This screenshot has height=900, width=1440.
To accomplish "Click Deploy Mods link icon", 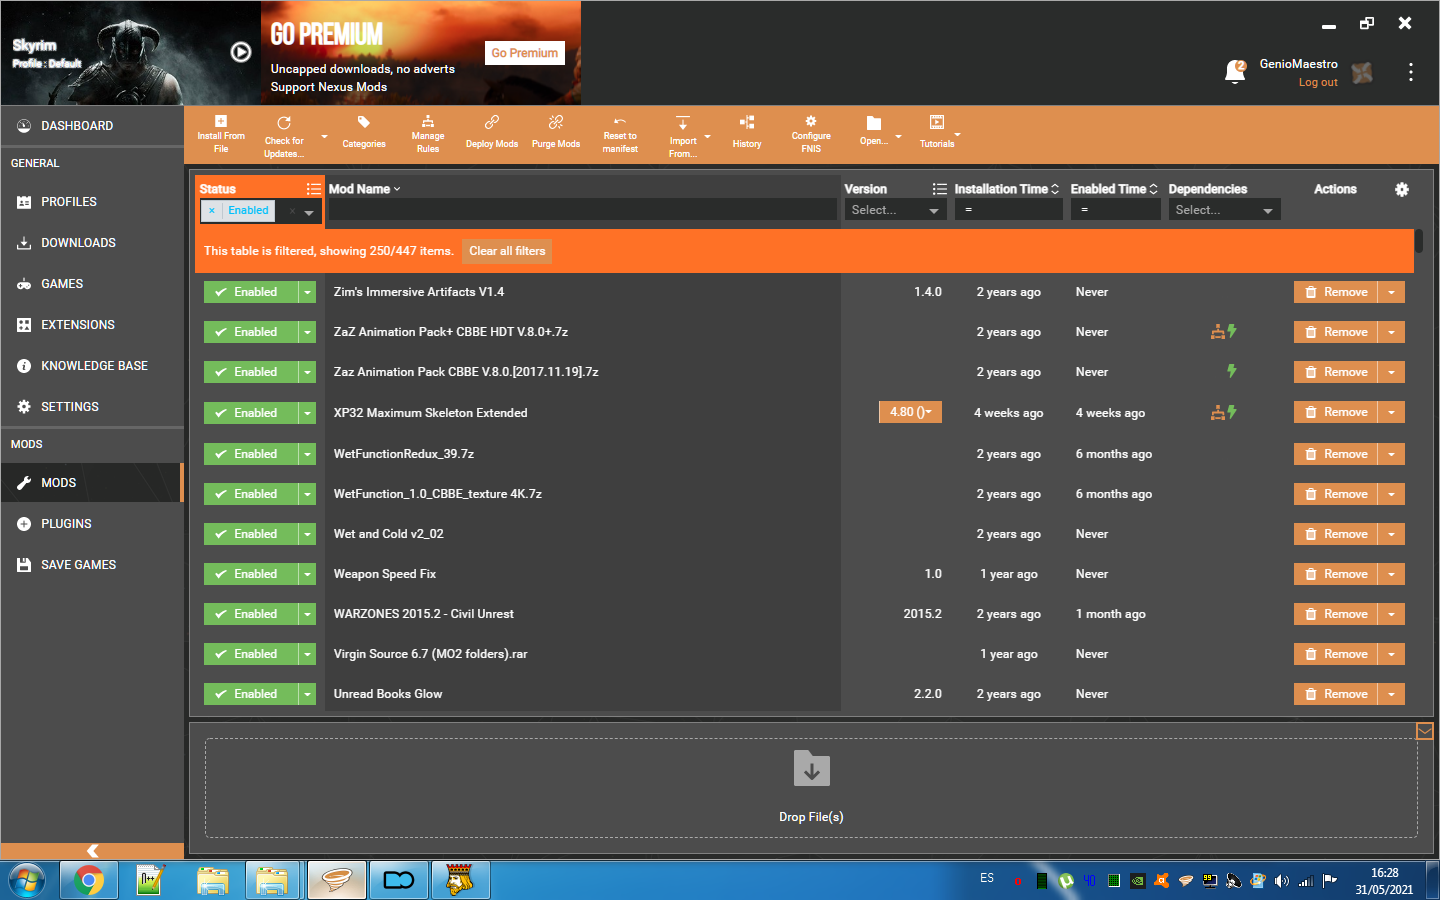I will pyautogui.click(x=492, y=122).
